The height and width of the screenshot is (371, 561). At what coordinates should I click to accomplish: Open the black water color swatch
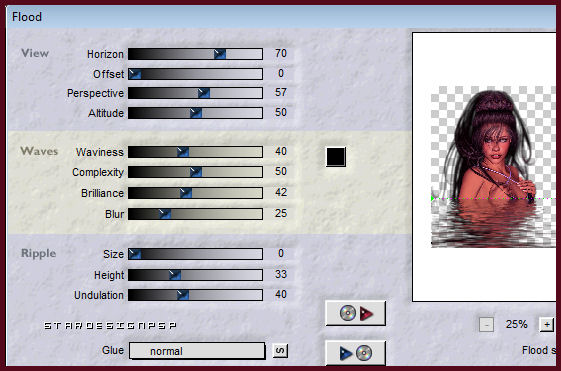tap(336, 157)
